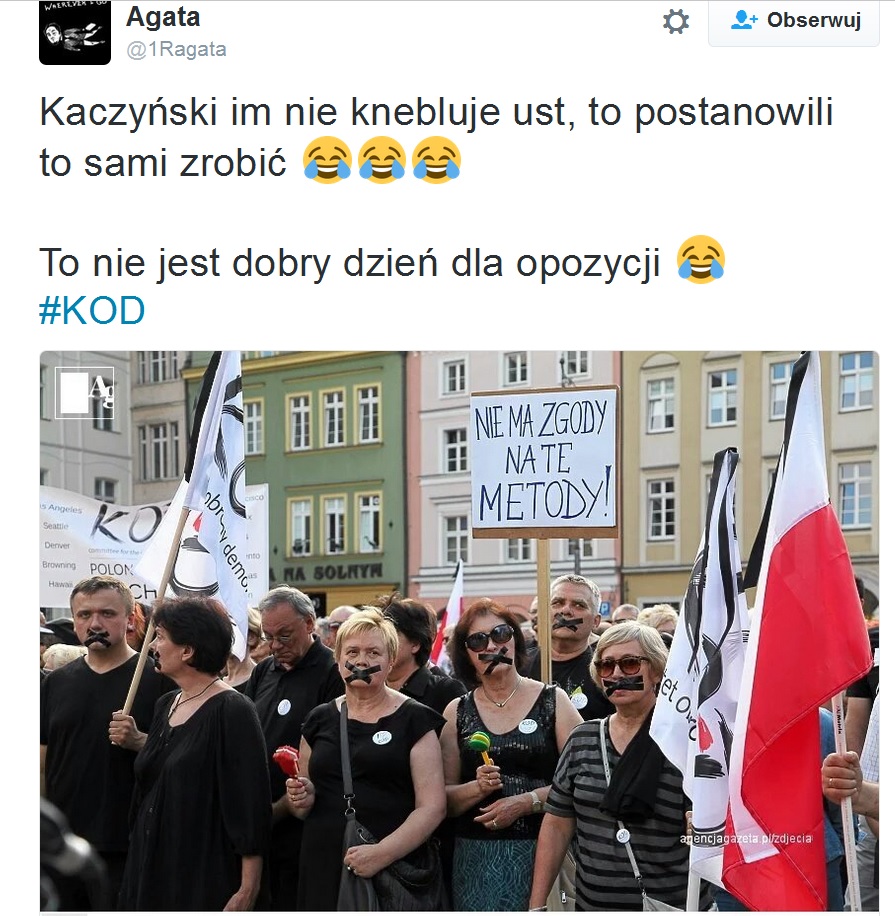895x916 pixels.
Task: Click the agencjagazeta.pl/zdjecia watermark
Action: pos(746,838)
